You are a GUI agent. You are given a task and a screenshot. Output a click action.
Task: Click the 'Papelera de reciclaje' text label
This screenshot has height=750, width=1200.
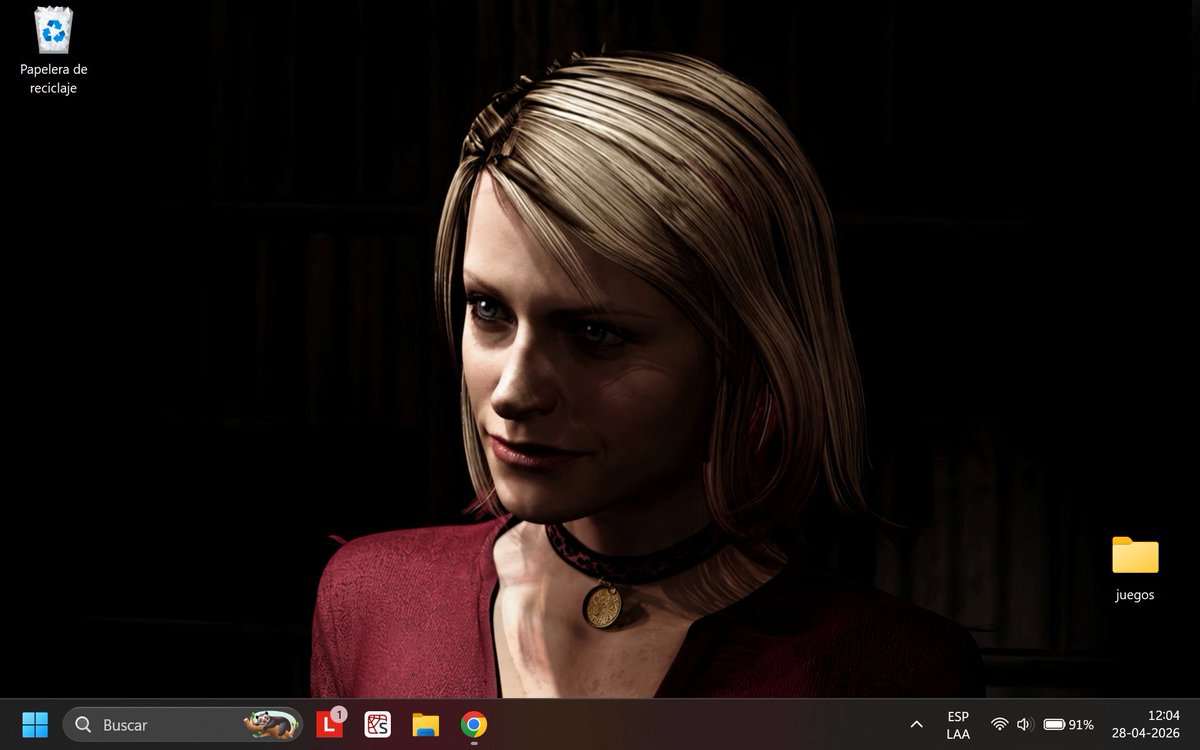[54, 79]
